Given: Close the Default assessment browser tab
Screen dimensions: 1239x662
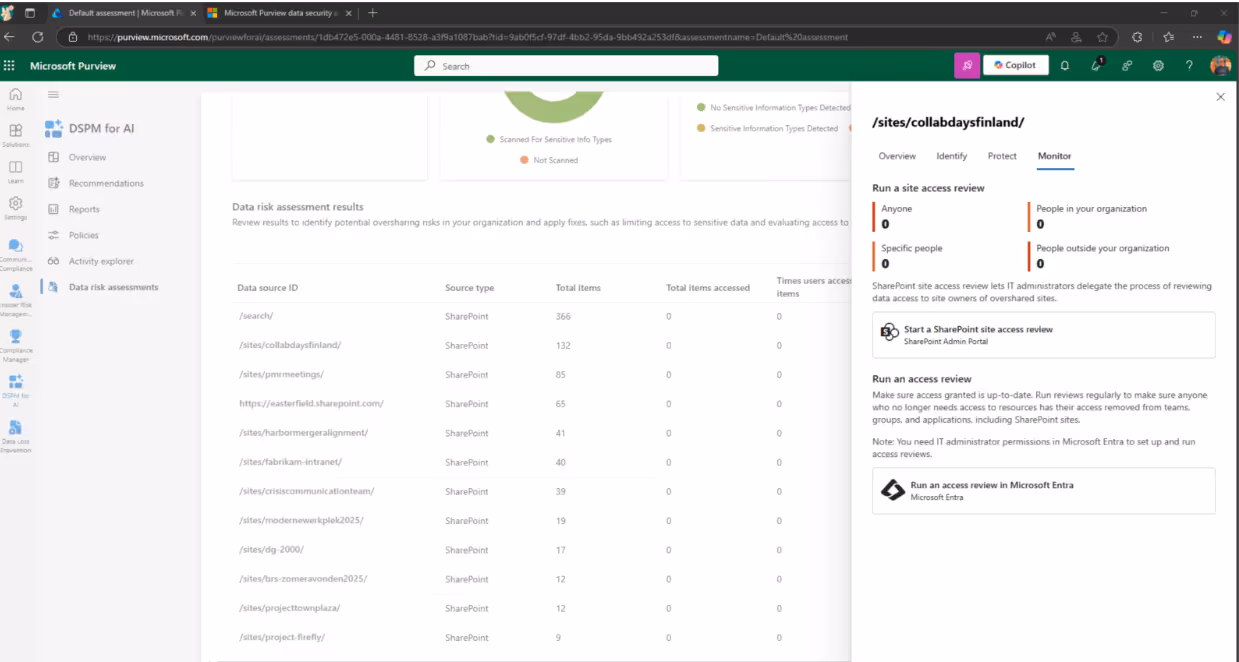Looking at the screenshot, I should 192,13.
